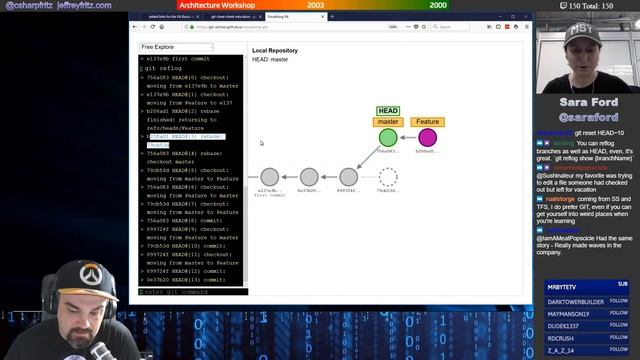Click the 'Architecture Workshop' banner text

(x=217, y=5)
